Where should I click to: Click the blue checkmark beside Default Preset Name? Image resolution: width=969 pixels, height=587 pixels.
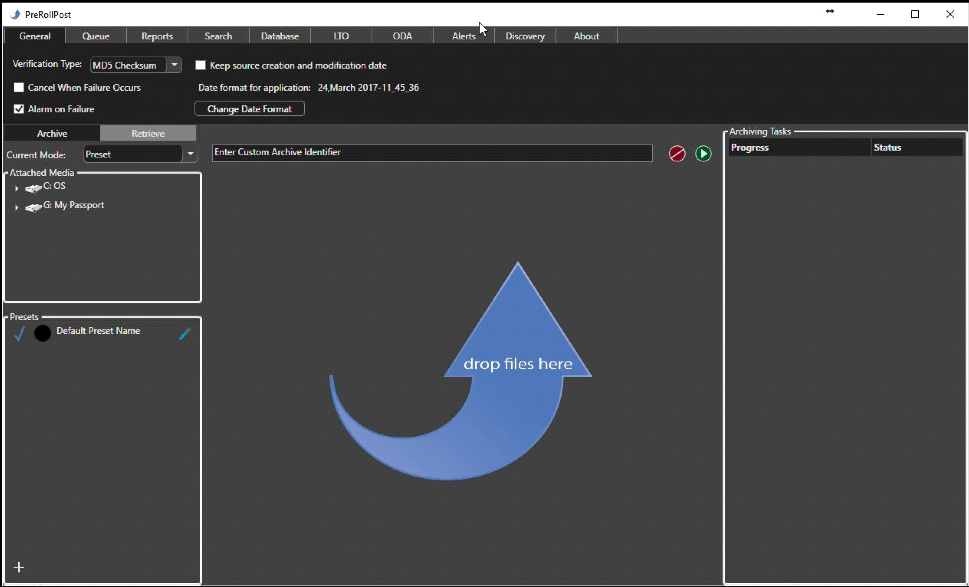coord(20,333)
